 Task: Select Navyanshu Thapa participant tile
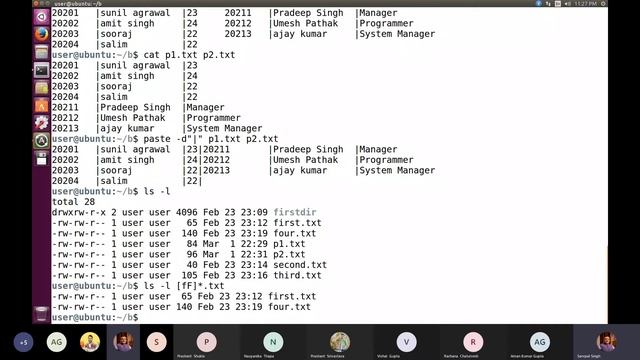[273, 342]
